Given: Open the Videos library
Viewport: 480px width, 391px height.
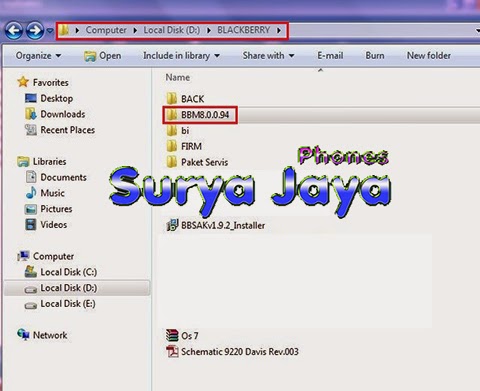Looking at the screenshot, I should point(46,225).
